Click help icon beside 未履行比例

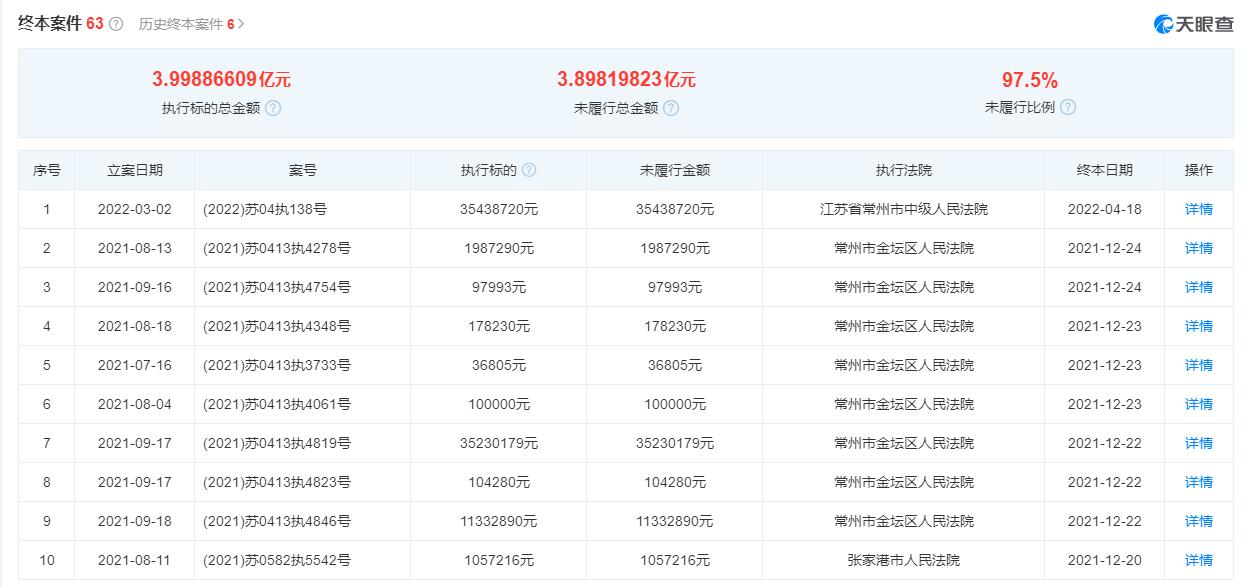[x=1067, y=108]
